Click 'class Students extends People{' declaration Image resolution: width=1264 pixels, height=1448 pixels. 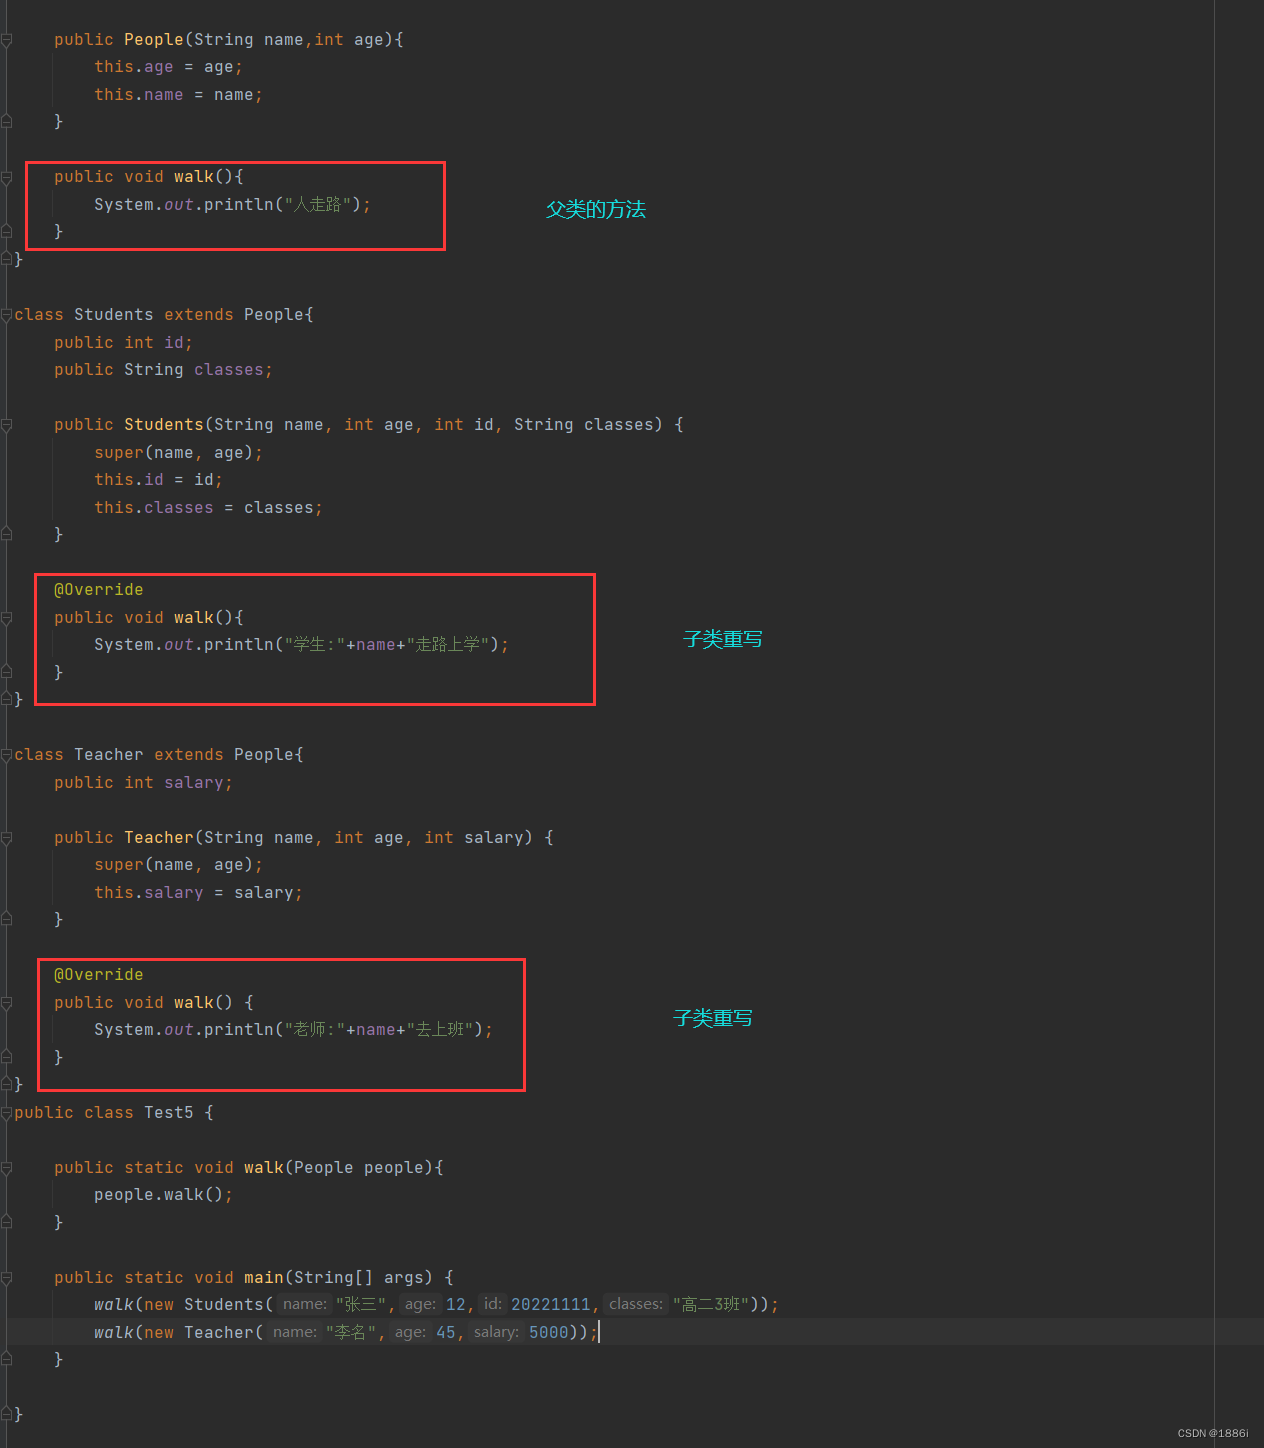pyautogui.click(x=164, y=315)
